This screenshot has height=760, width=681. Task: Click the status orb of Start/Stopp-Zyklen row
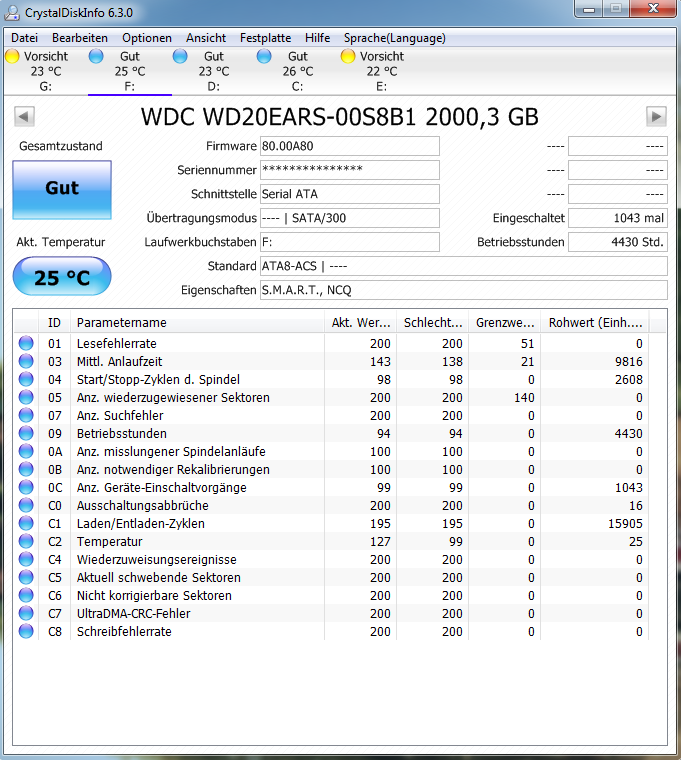[x=26, y=379]
